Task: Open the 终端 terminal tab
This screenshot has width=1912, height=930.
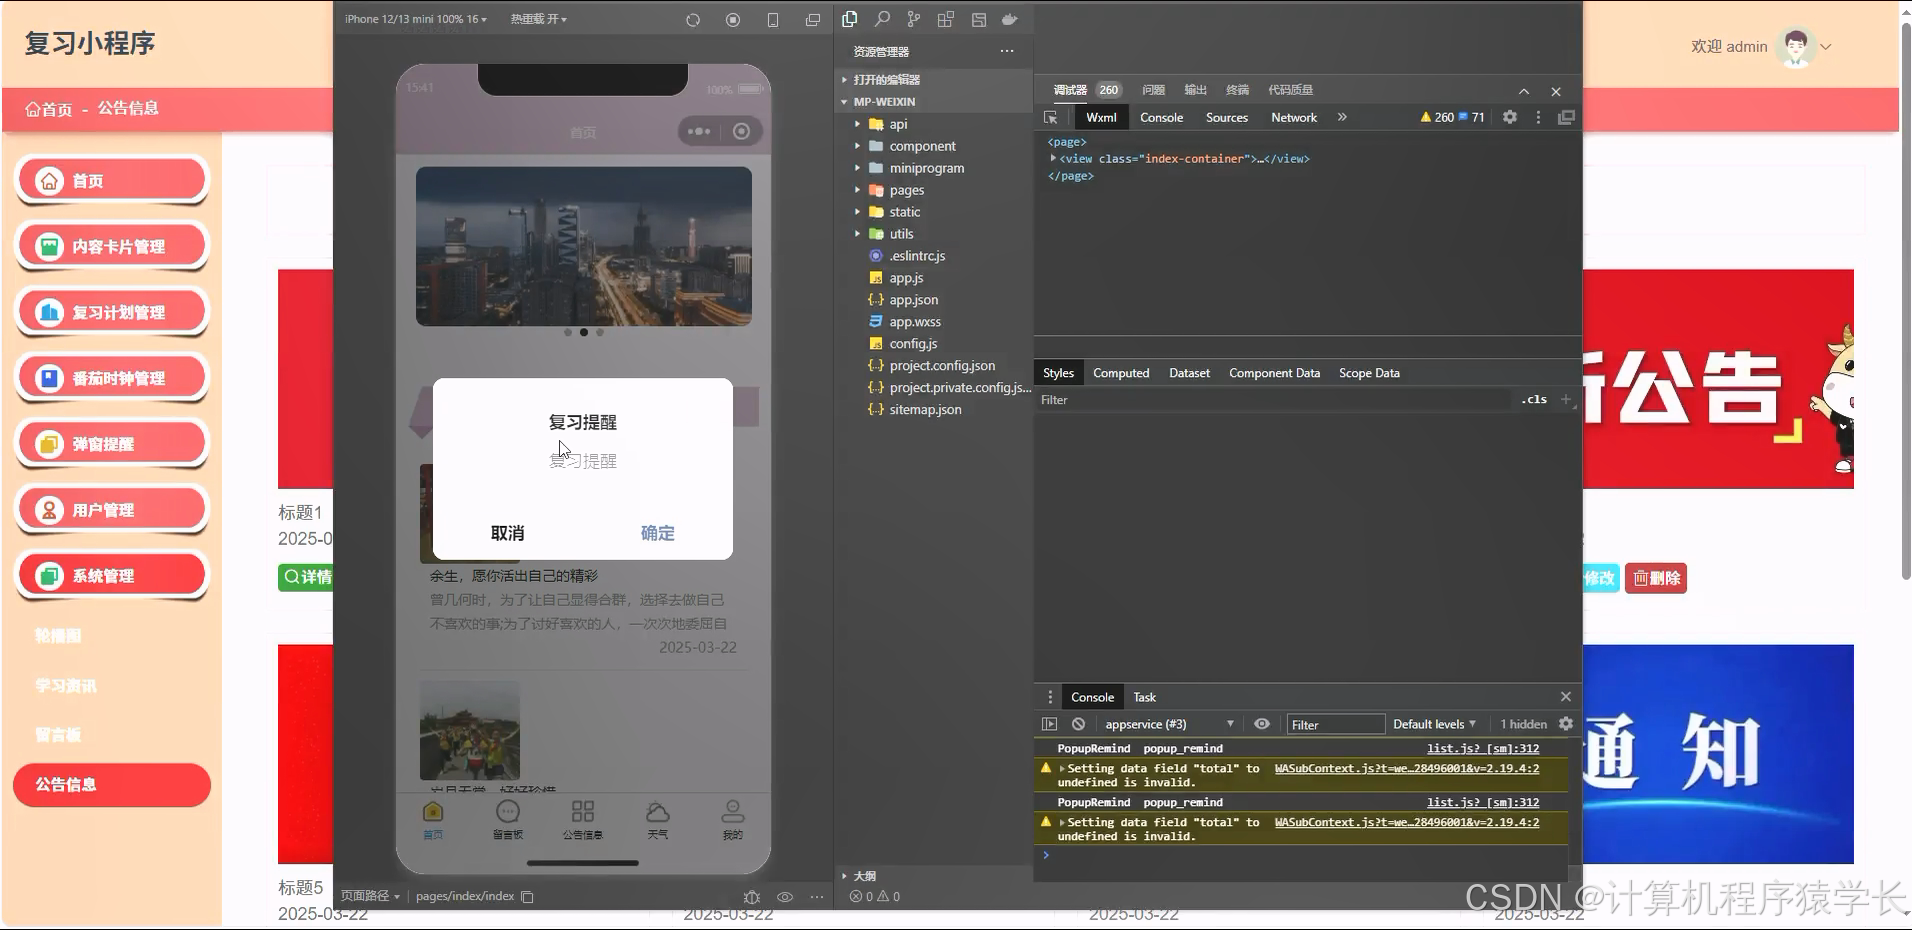Action: 1237,90
